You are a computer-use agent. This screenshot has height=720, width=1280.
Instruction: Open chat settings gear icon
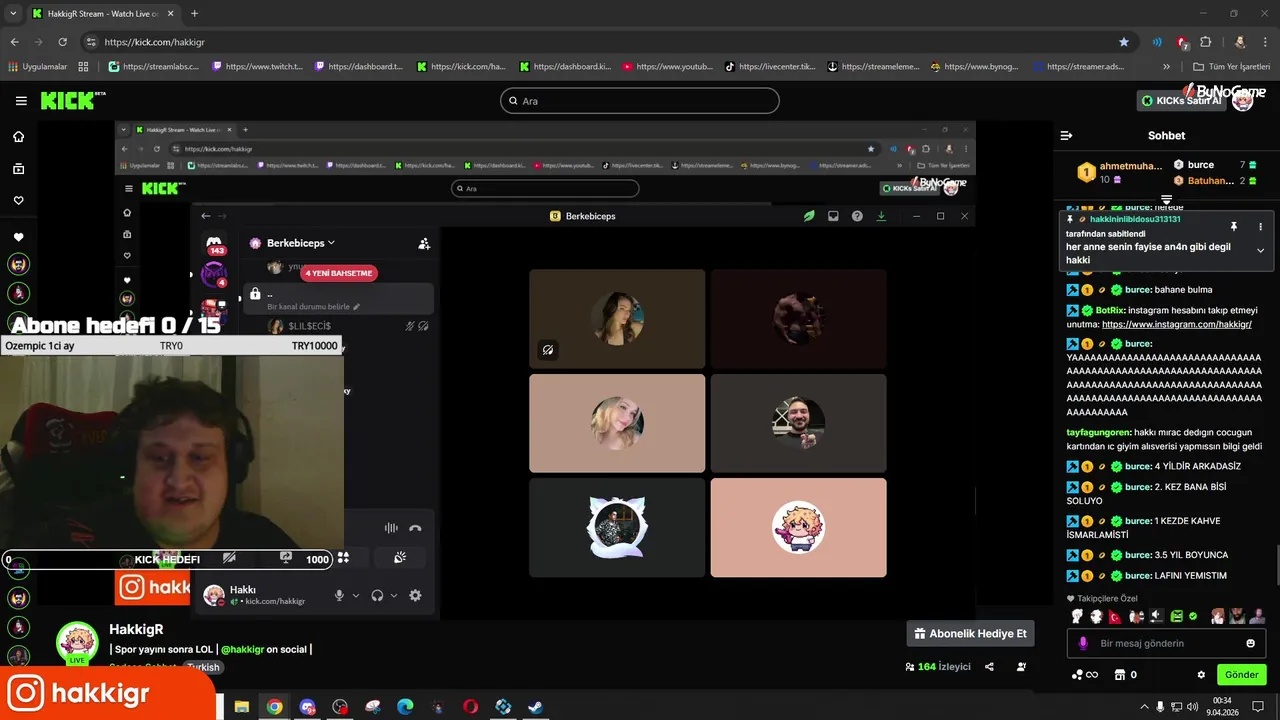click(x=1201, y=675)
